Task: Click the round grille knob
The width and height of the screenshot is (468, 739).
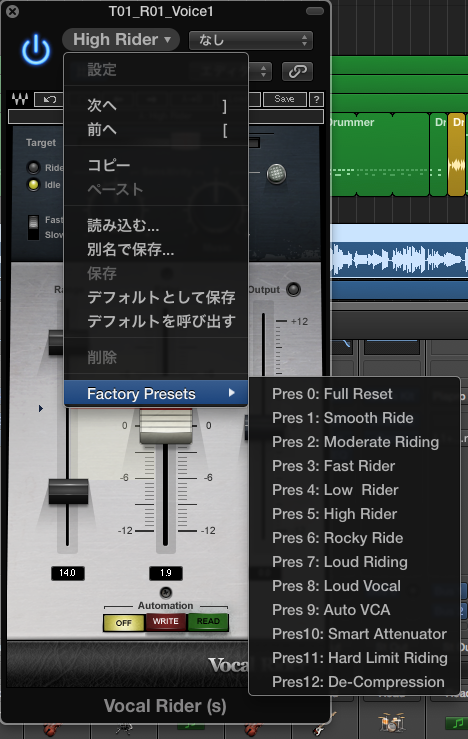Action: (276, 174)
